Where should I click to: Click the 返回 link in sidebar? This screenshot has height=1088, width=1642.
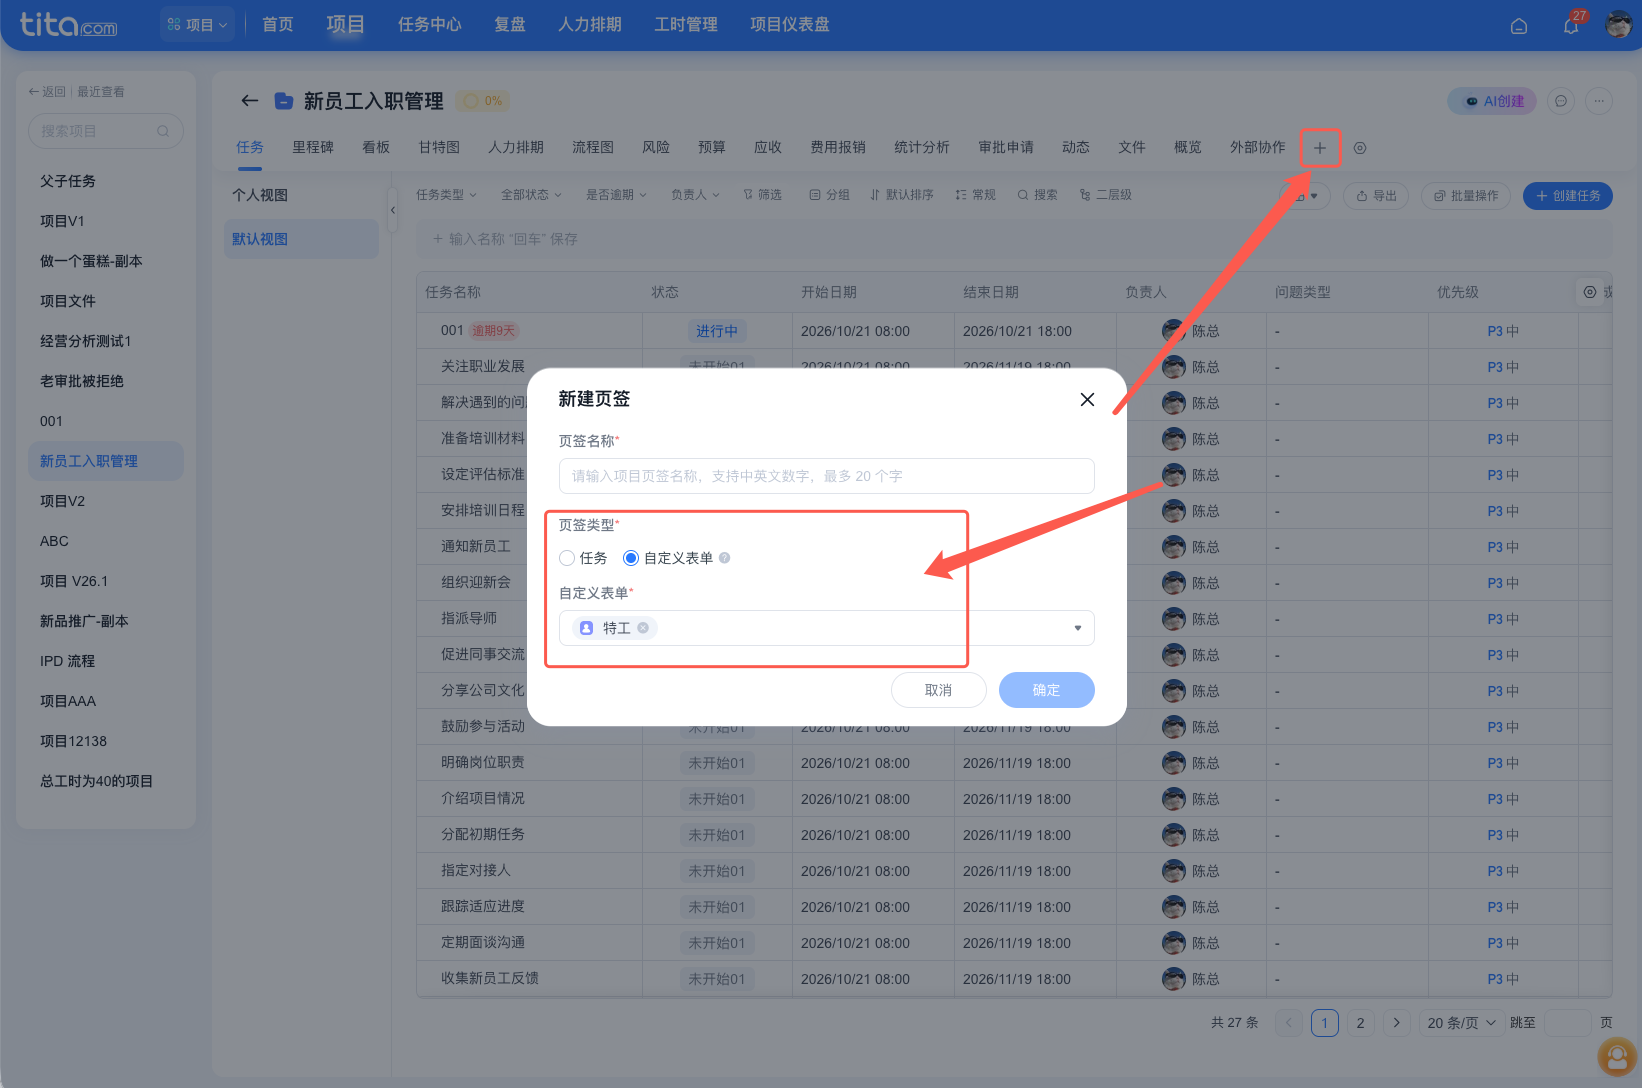pyautogui.click(x=47, y=92)
